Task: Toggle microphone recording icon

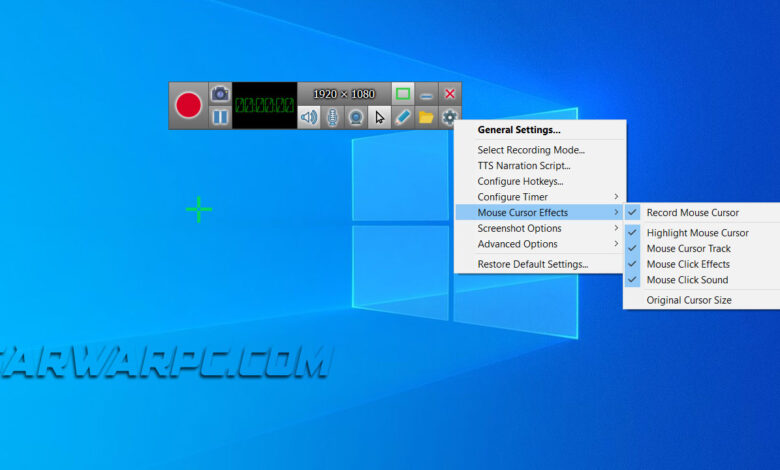Action: pos(332,117)
